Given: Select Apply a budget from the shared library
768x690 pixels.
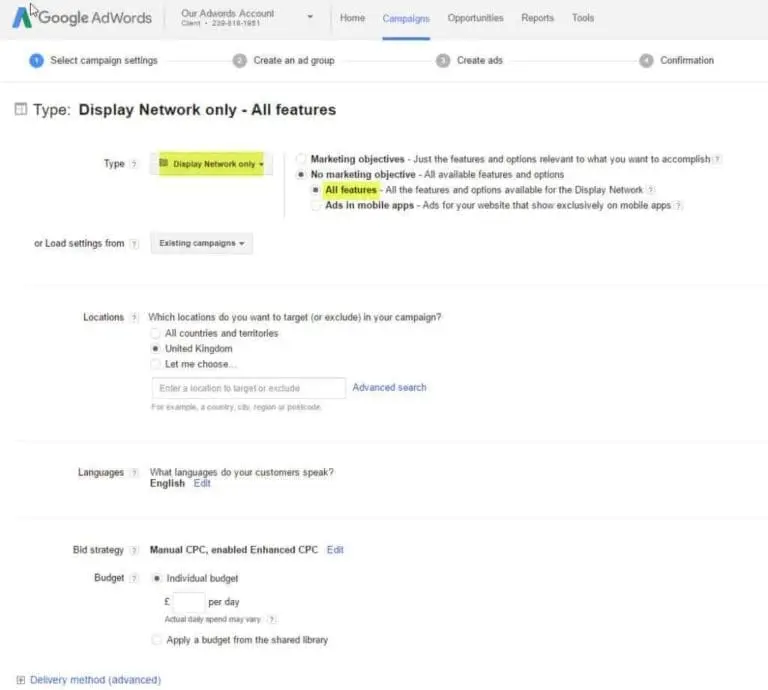Looking at the screenshot, I should (x=157, y=640).
